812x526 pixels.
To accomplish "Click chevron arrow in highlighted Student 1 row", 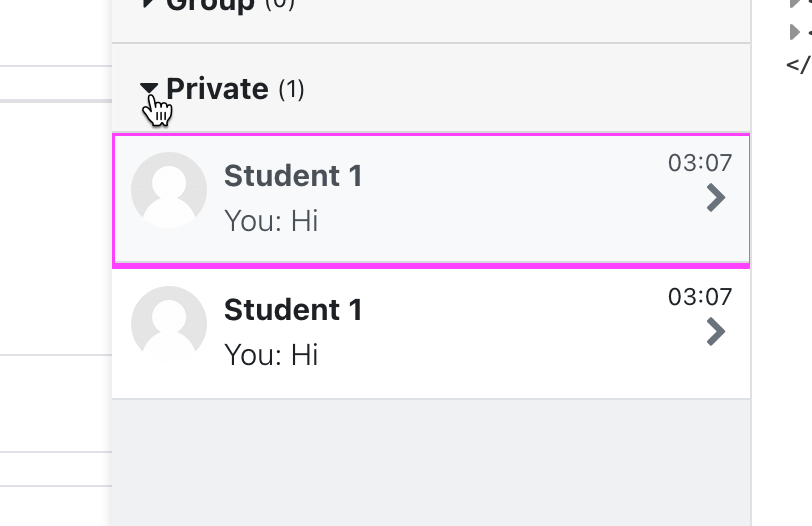I will 716,198.
